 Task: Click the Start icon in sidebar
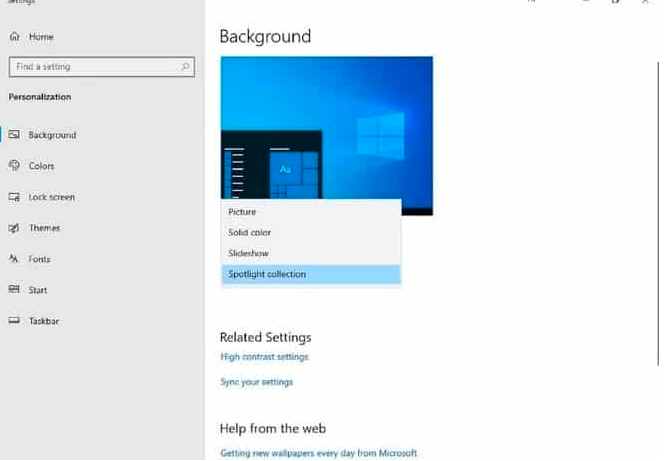(14, 290)
